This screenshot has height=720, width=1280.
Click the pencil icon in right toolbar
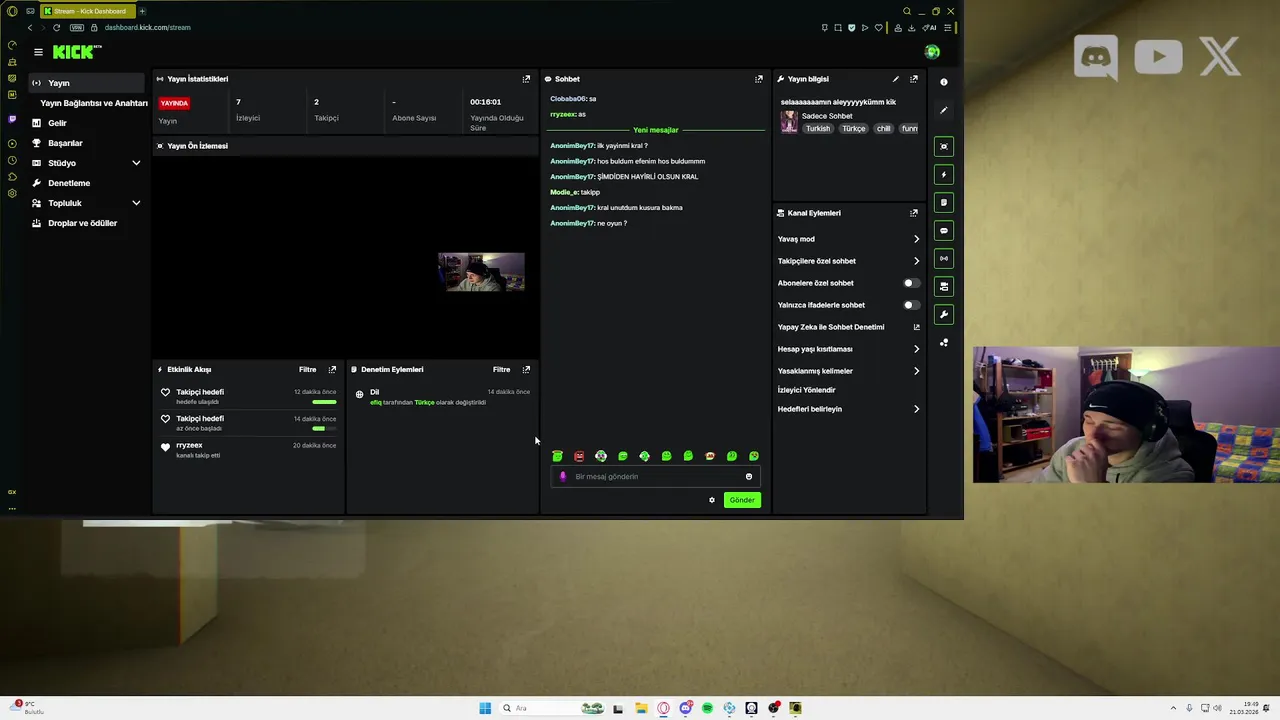(x=944, y=110)
